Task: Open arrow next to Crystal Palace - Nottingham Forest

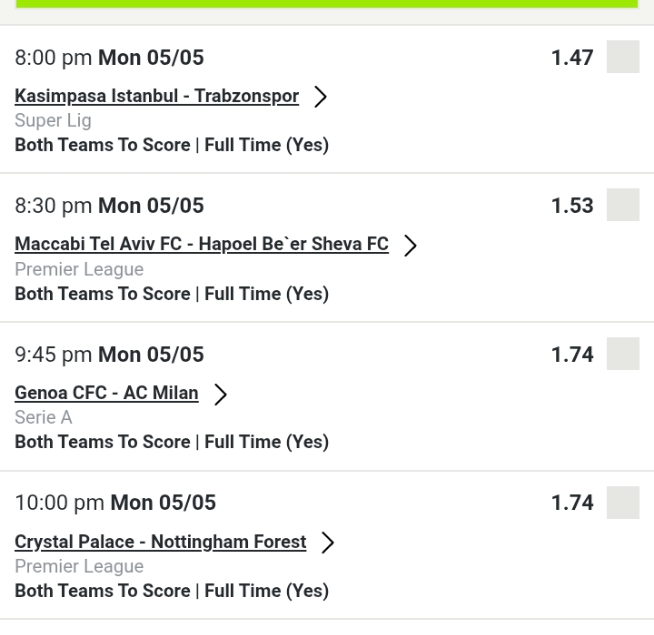Action: coord(326,543)
